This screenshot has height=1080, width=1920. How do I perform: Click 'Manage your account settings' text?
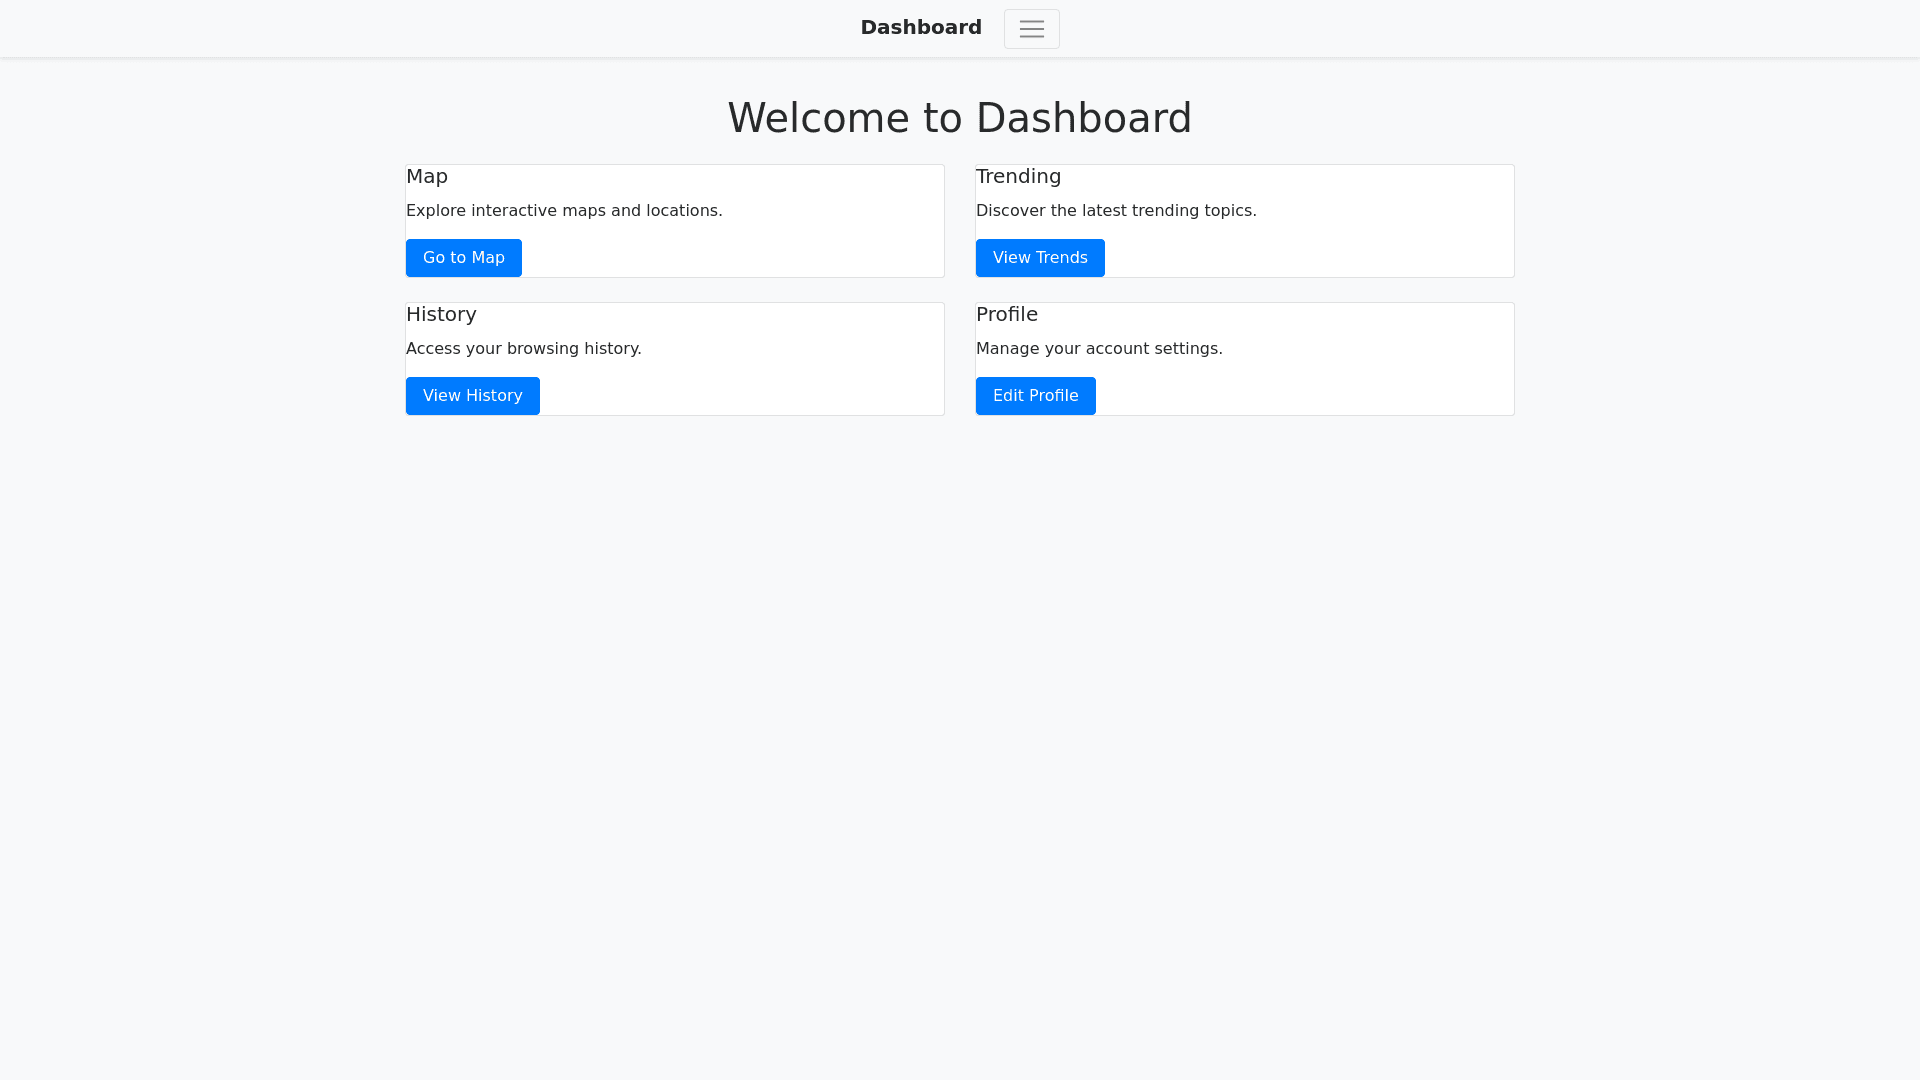pos(1099,348)
